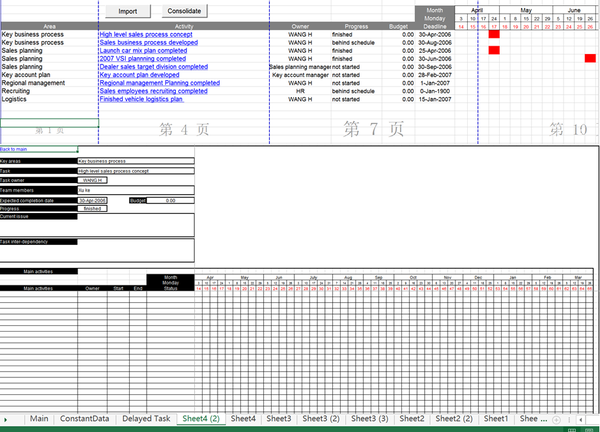
Task: Follow 'Key account plan developed' hyperlink
Action: coord(139,75)
